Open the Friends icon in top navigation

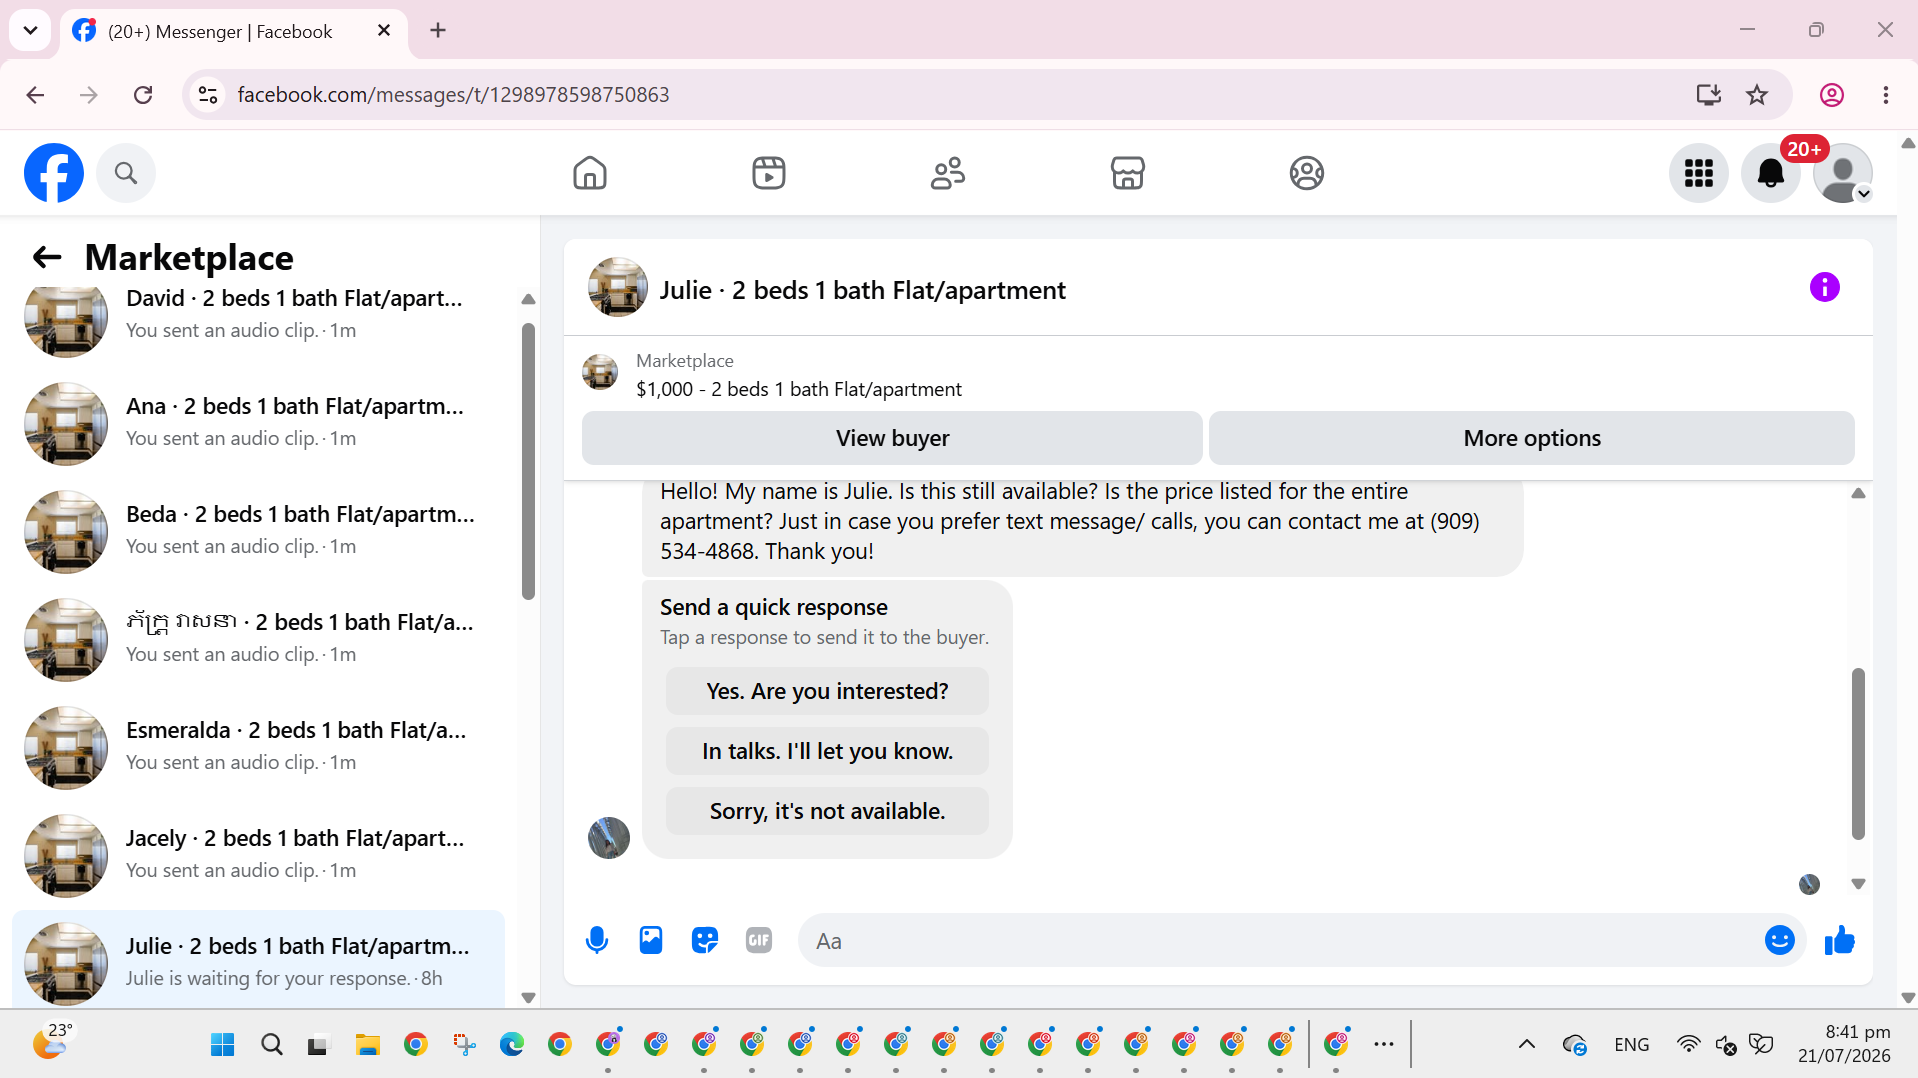click(948, 173)
